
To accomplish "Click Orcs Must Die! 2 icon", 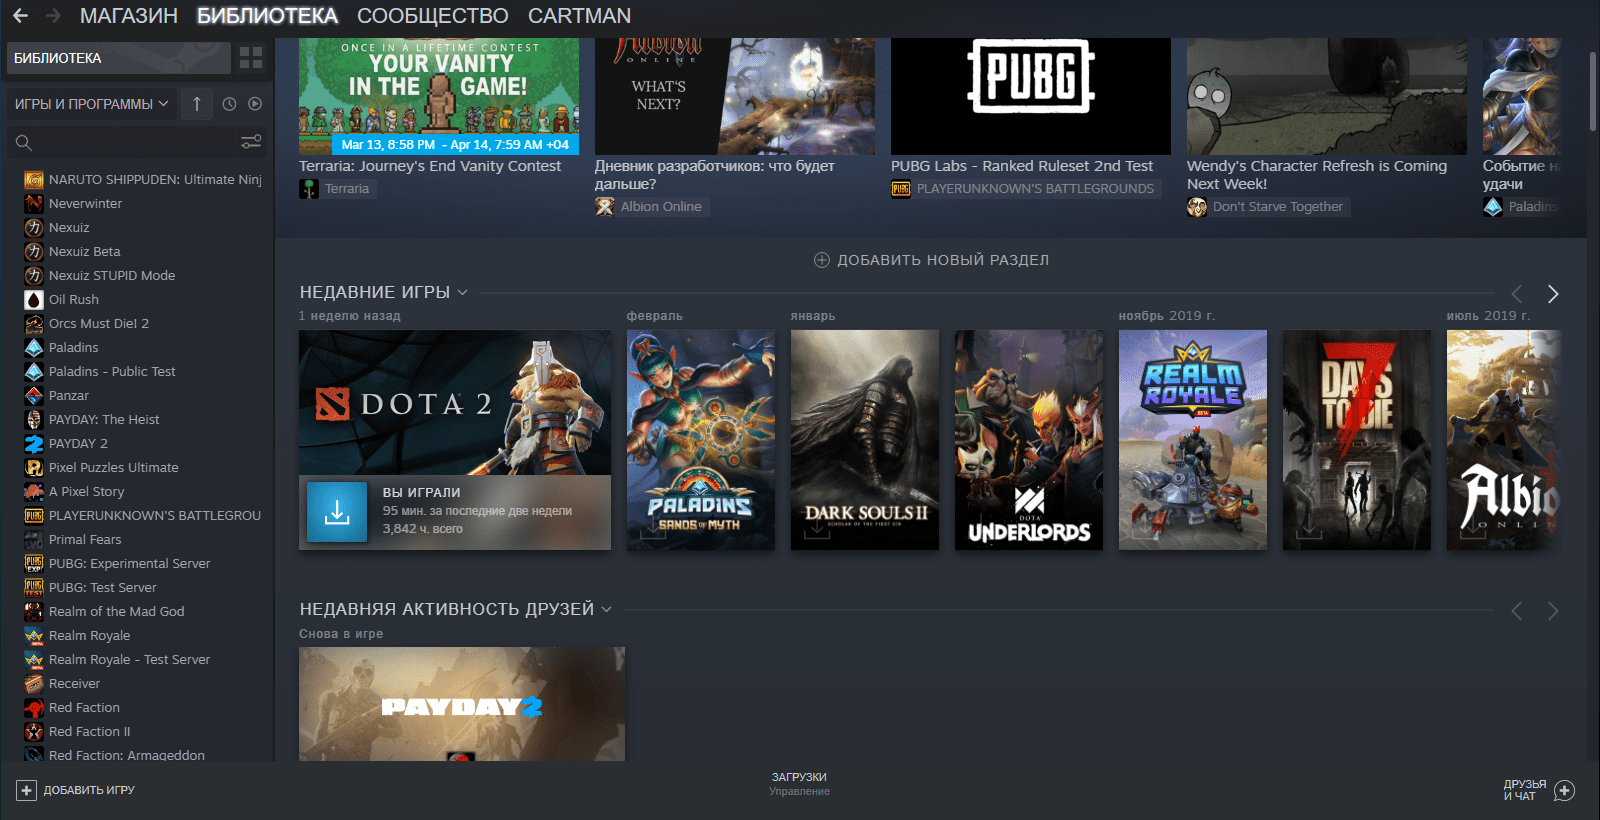I will coord(34,324).
